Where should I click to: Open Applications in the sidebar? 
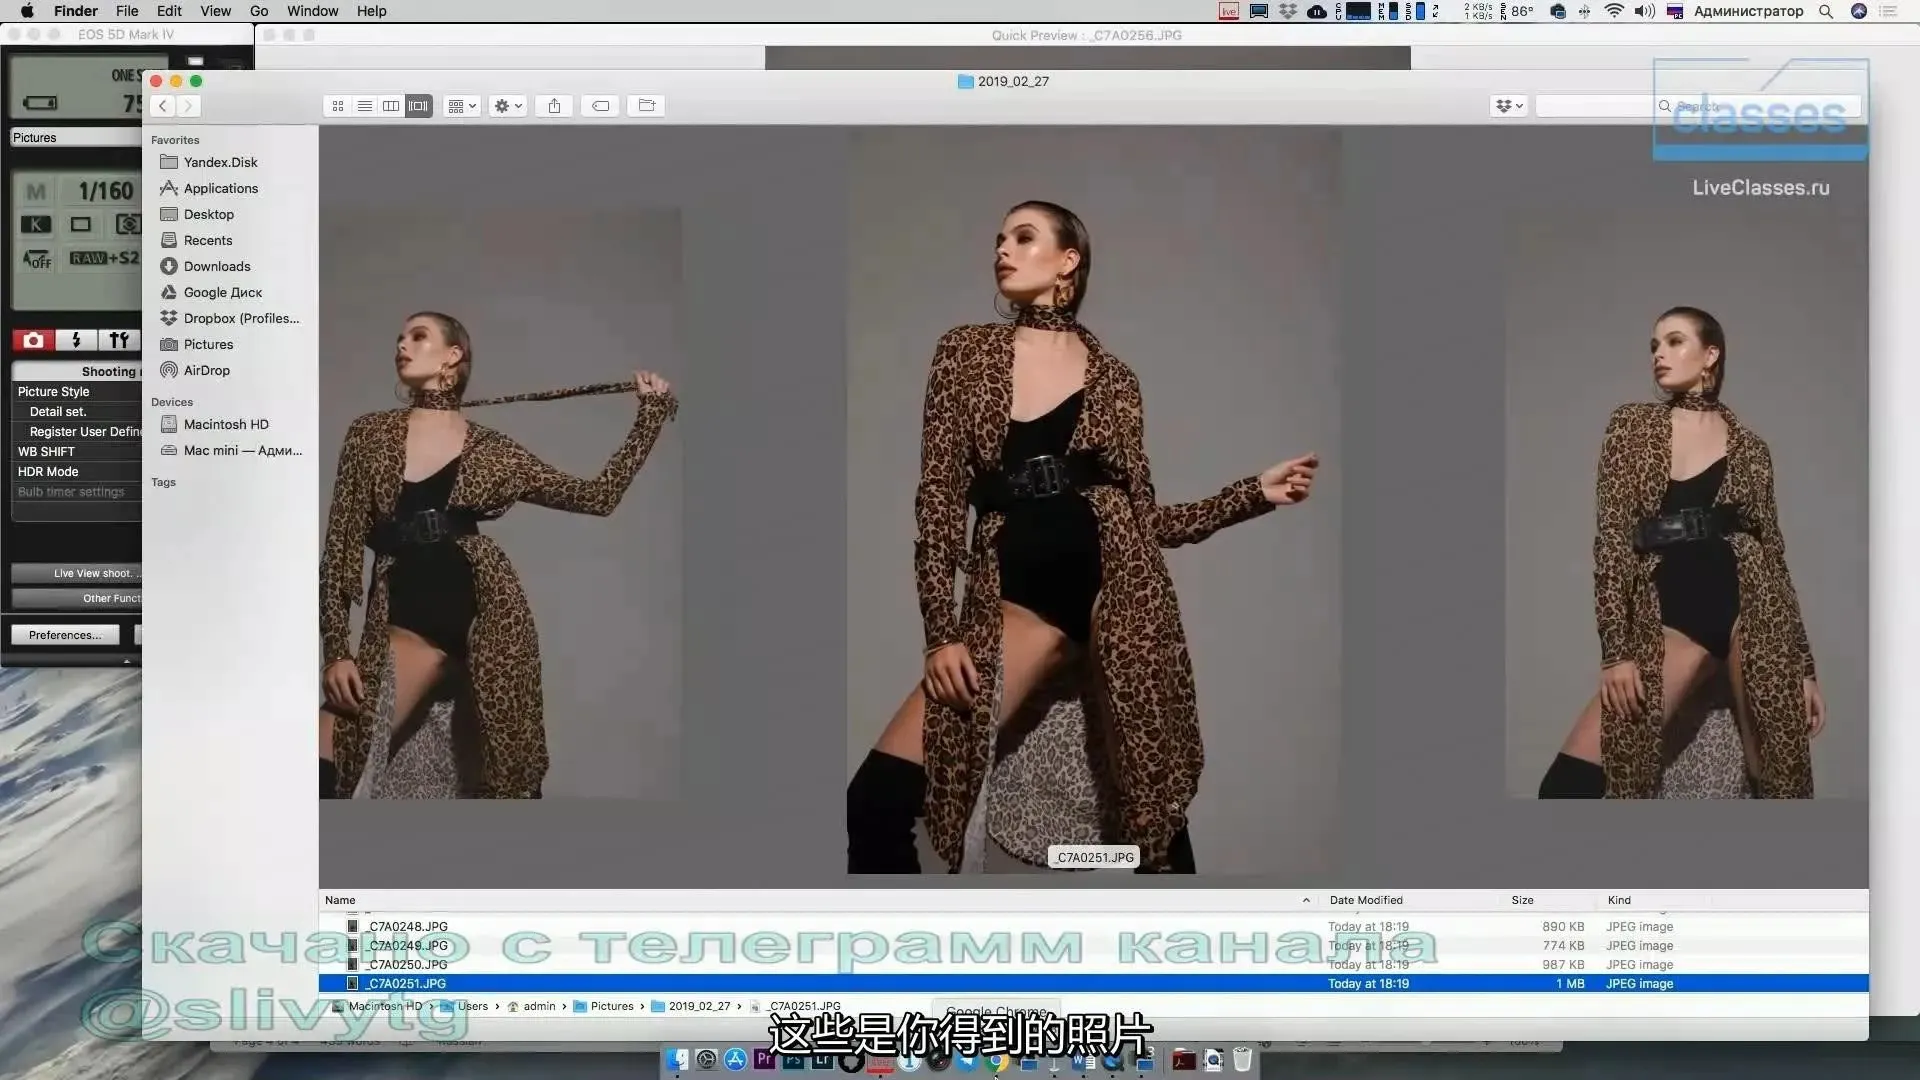pos(220,188)
